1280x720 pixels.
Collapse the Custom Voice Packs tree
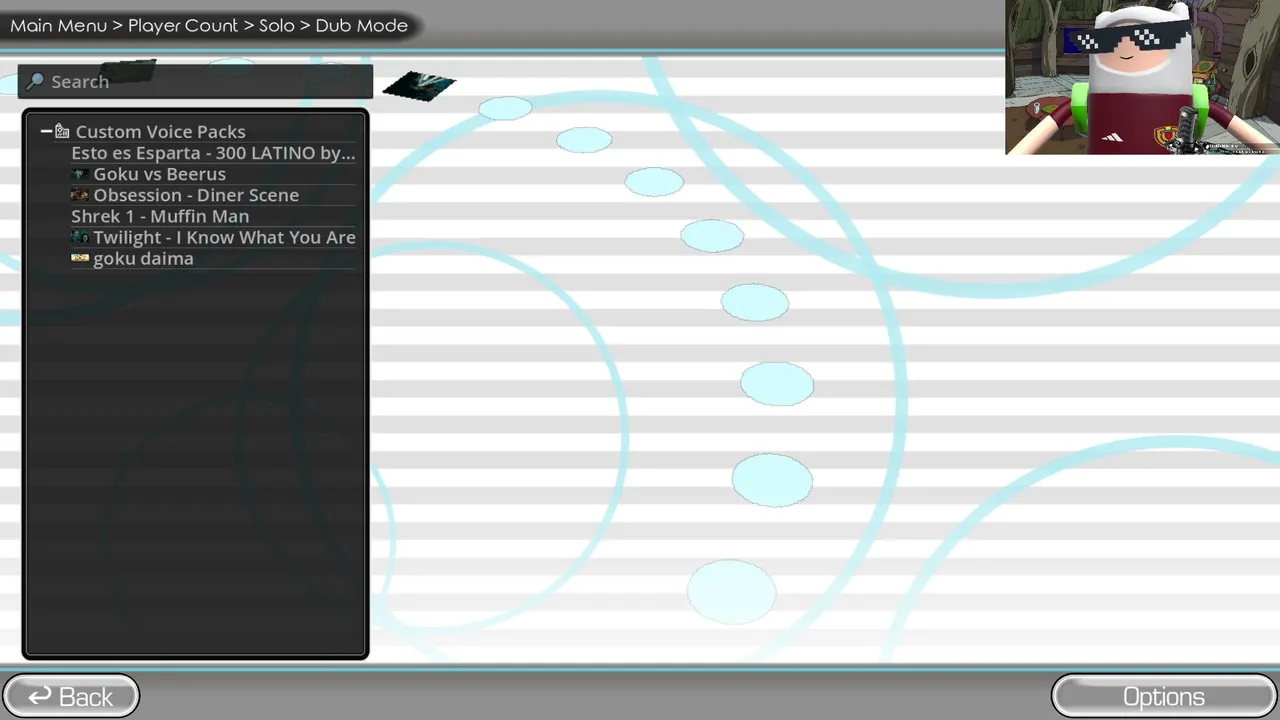point(46,131)
